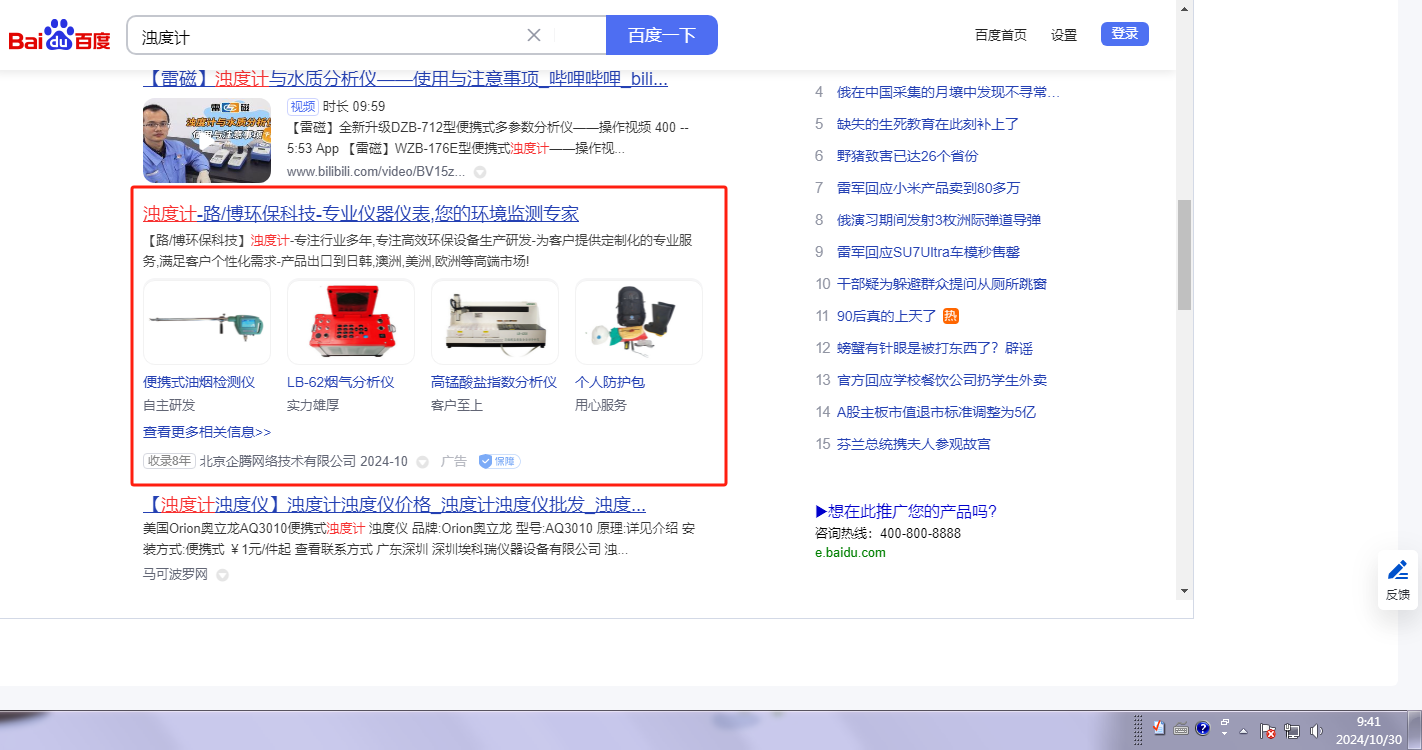This screenshot has width=1422, height=750.
Task: Click the video tag 视频 label
Action: coord(302,107)
